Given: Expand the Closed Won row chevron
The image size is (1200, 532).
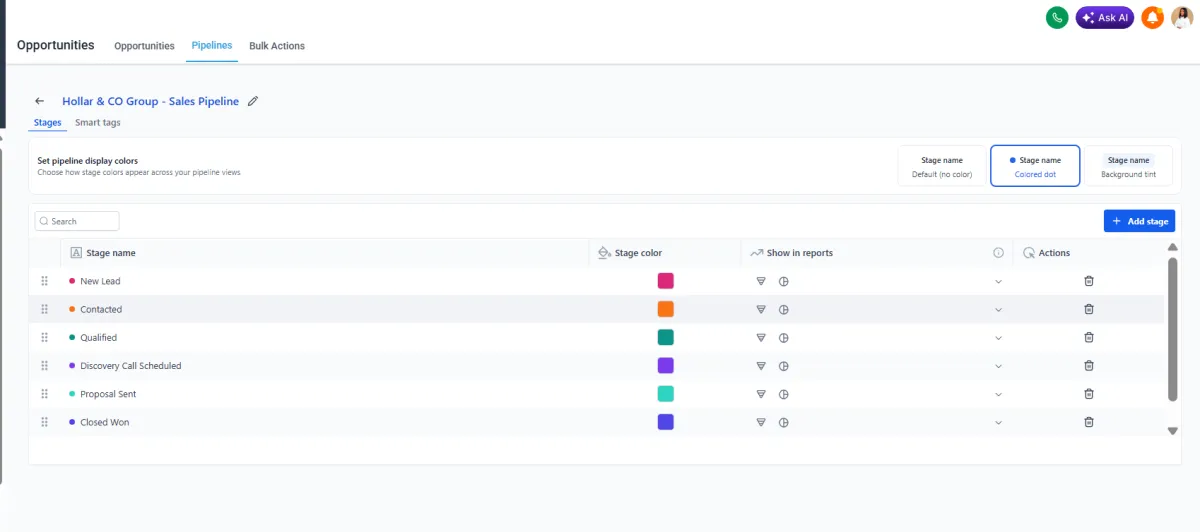Looking at the screenshot, I should pos(998,423).
